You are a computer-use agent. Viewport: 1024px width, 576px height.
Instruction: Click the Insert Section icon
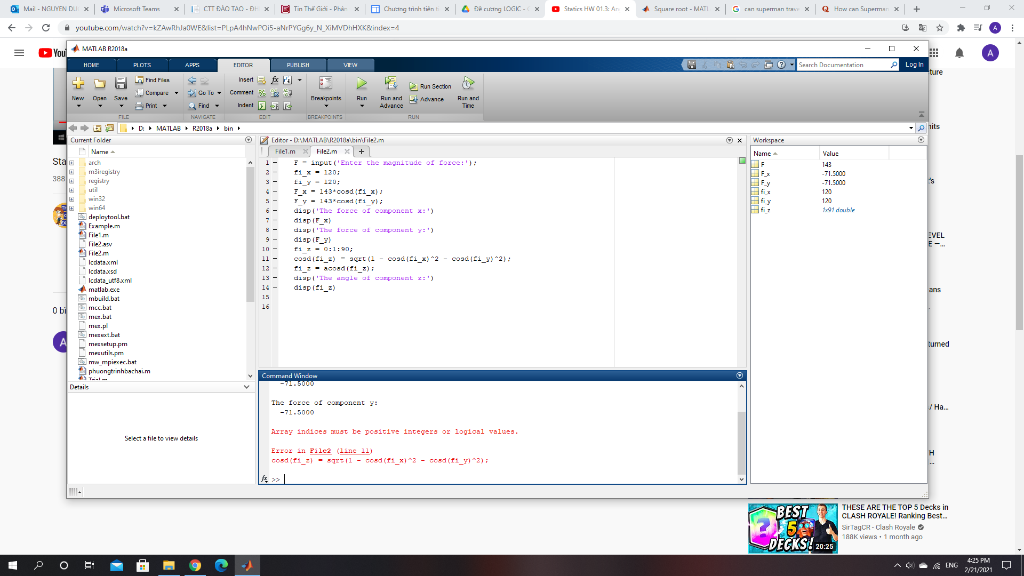click(x=262, y=80)
